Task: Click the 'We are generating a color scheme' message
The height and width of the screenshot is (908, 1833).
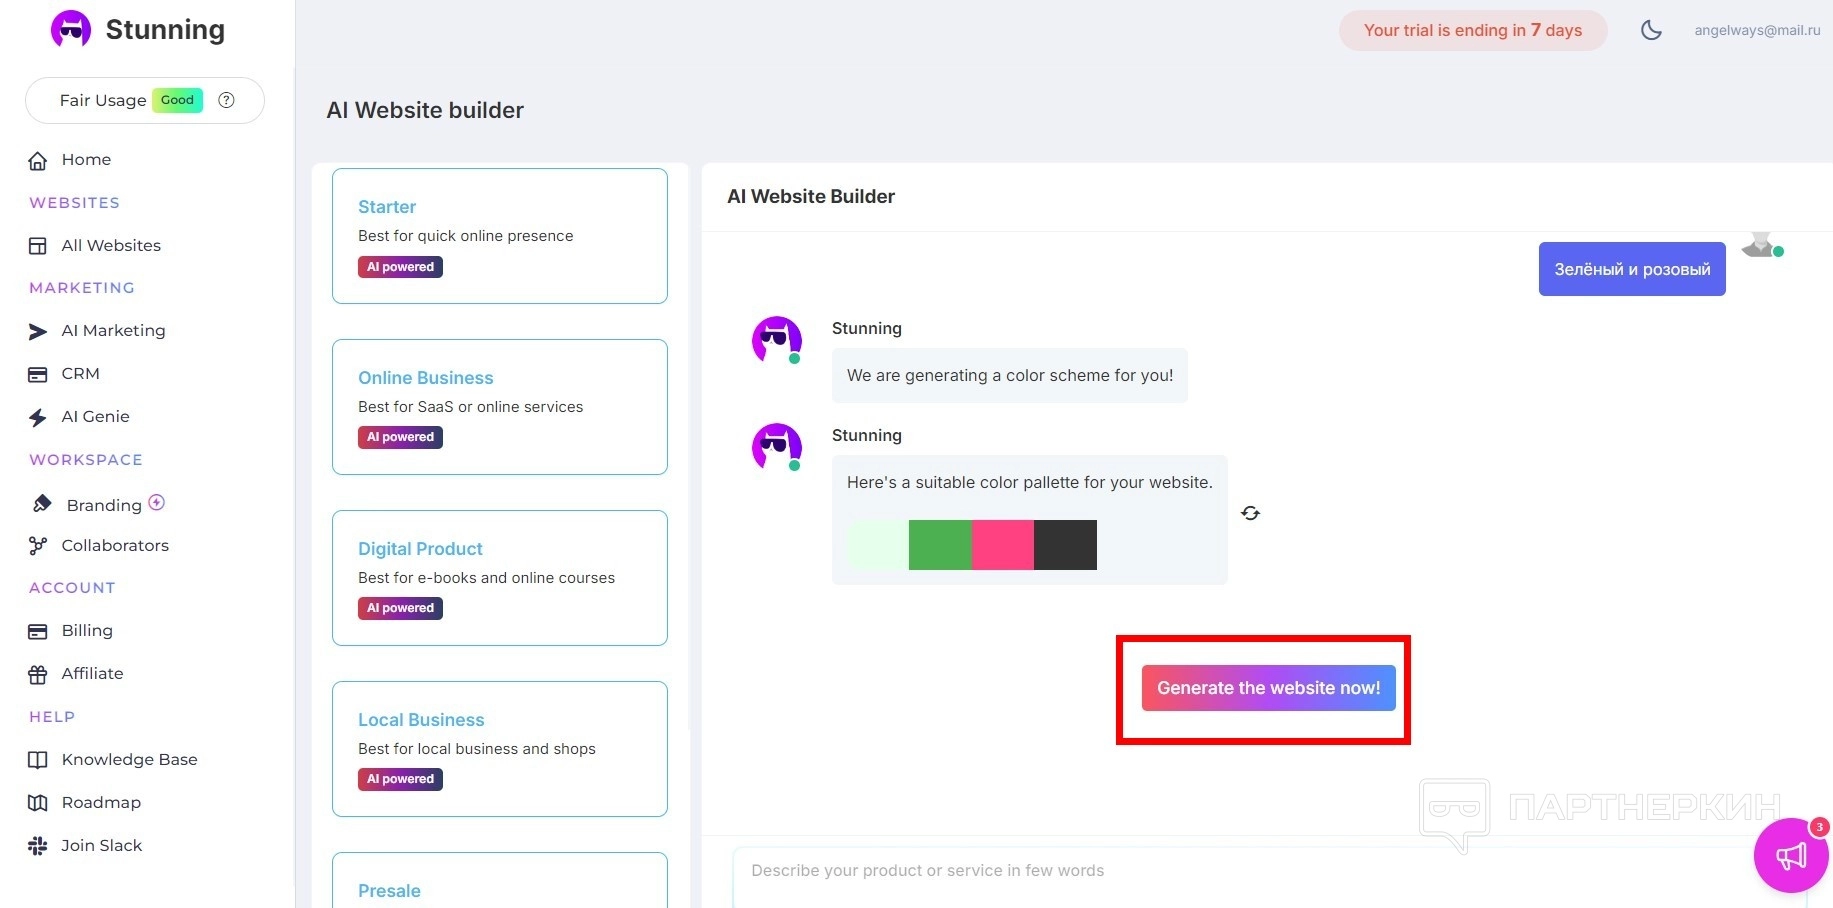Action: point(1010,376)
